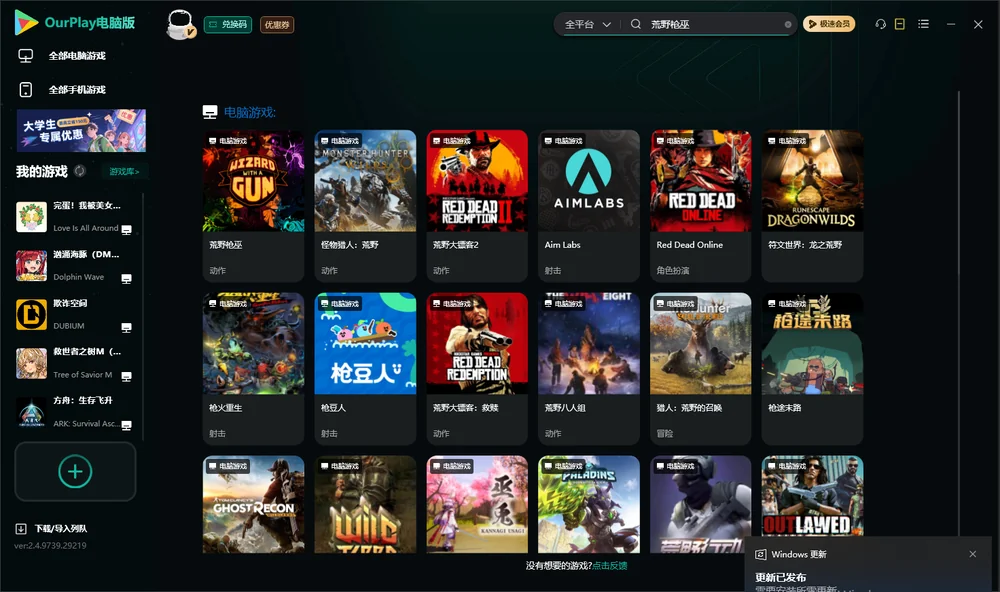Viewport: 1000px width, 592px height.
Task: Open the 下载/导入列队 download queue
Action: click(52, 528)
